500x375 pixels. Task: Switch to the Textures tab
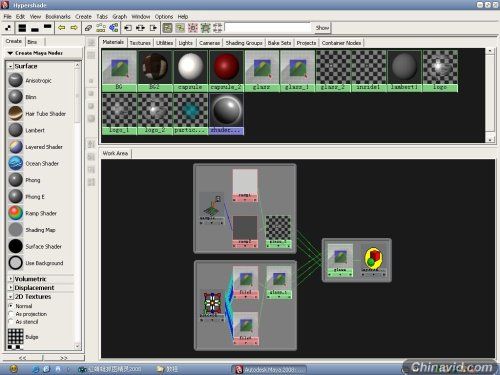(140, 43)
